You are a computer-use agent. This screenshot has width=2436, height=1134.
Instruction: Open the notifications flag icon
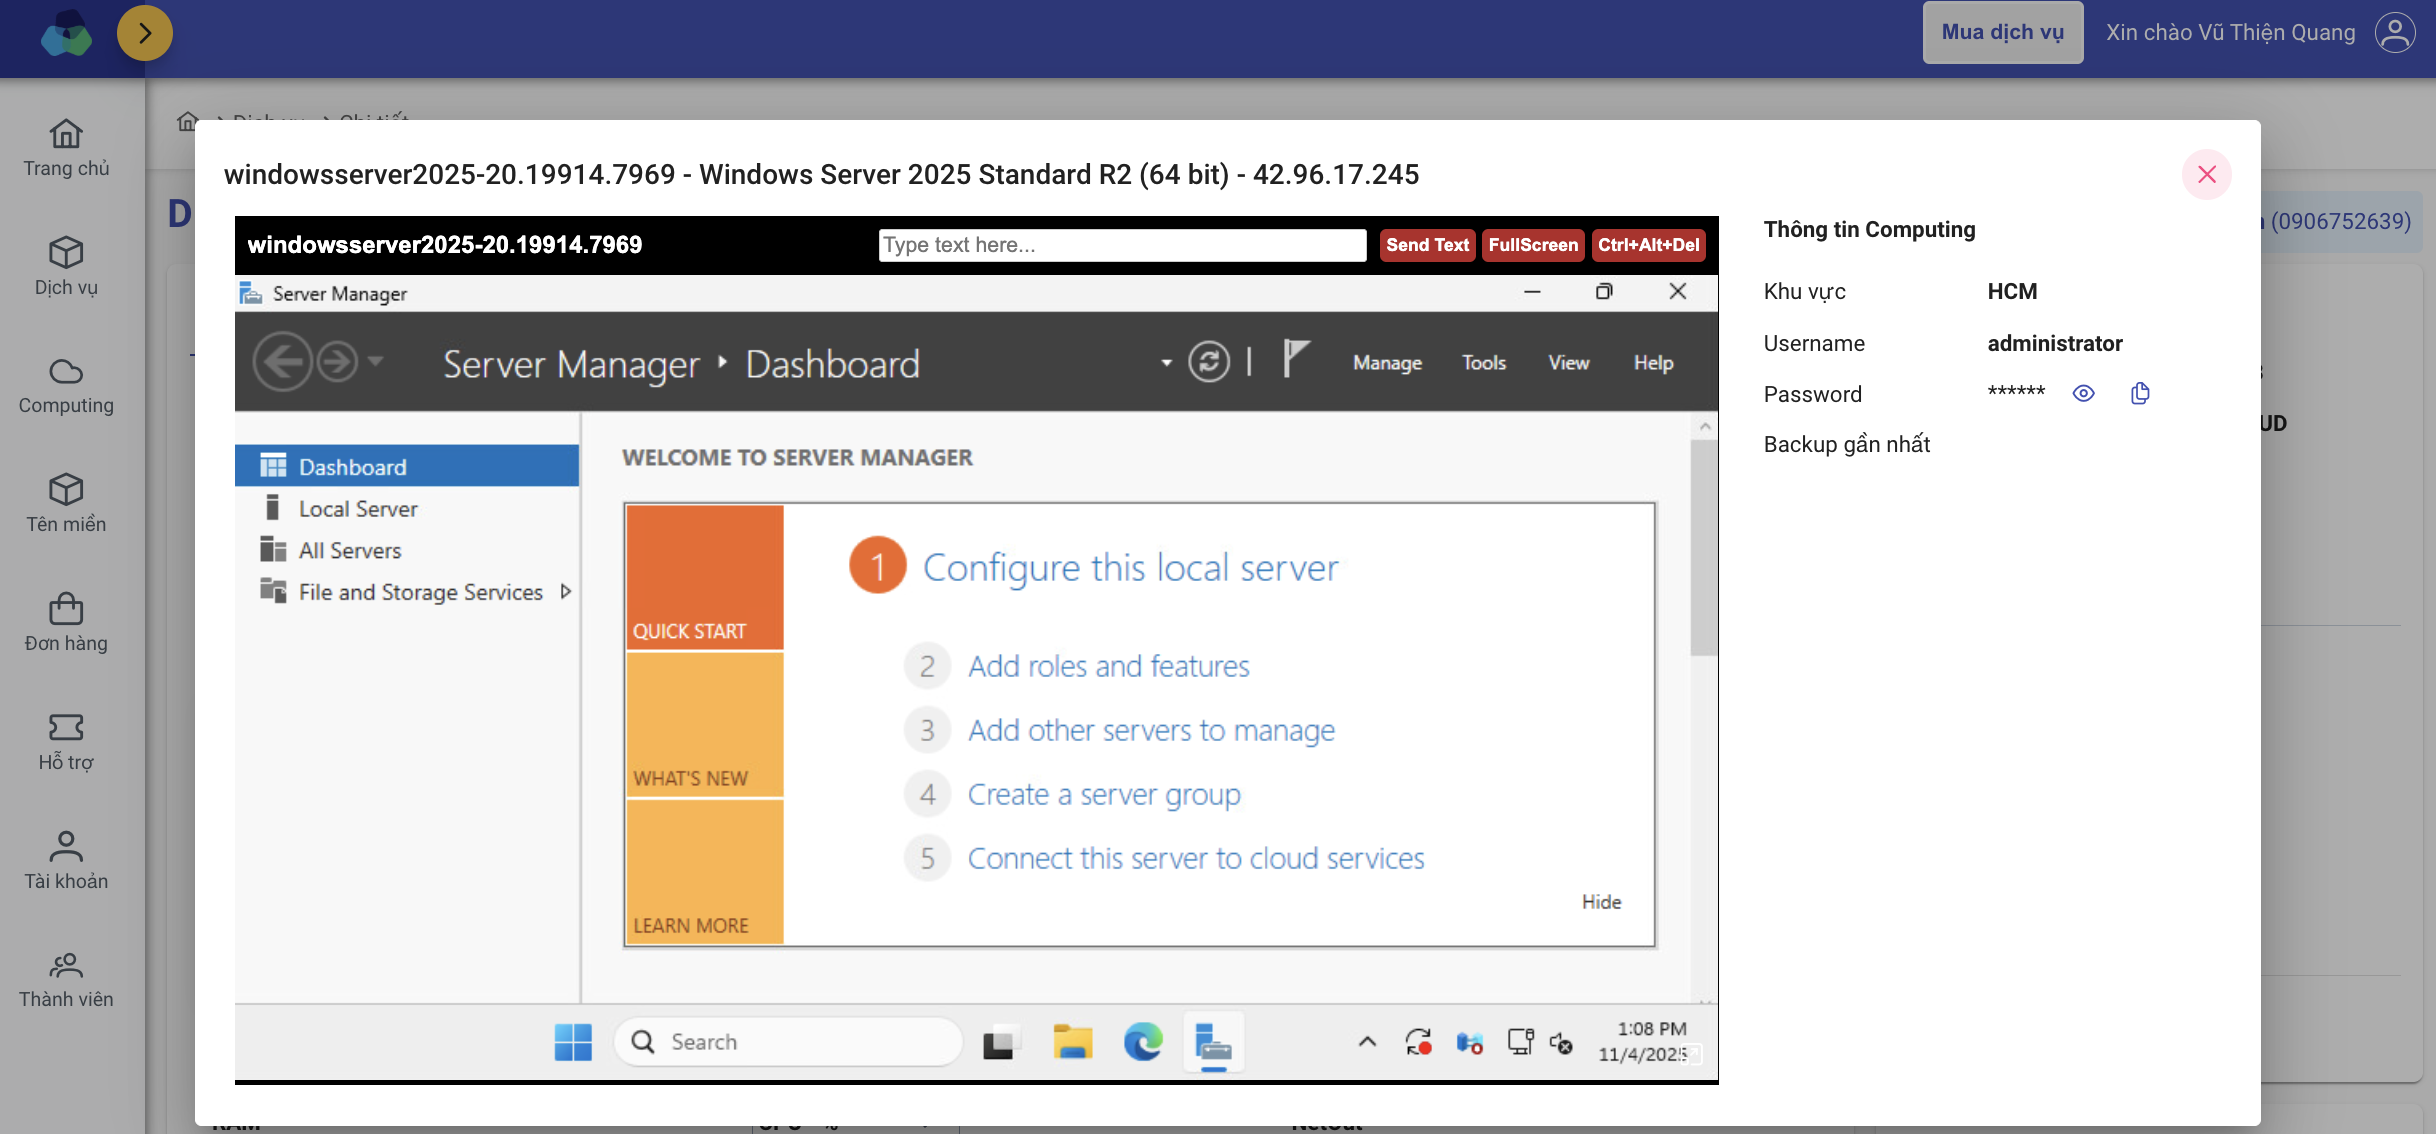(x=1295, y=359)
